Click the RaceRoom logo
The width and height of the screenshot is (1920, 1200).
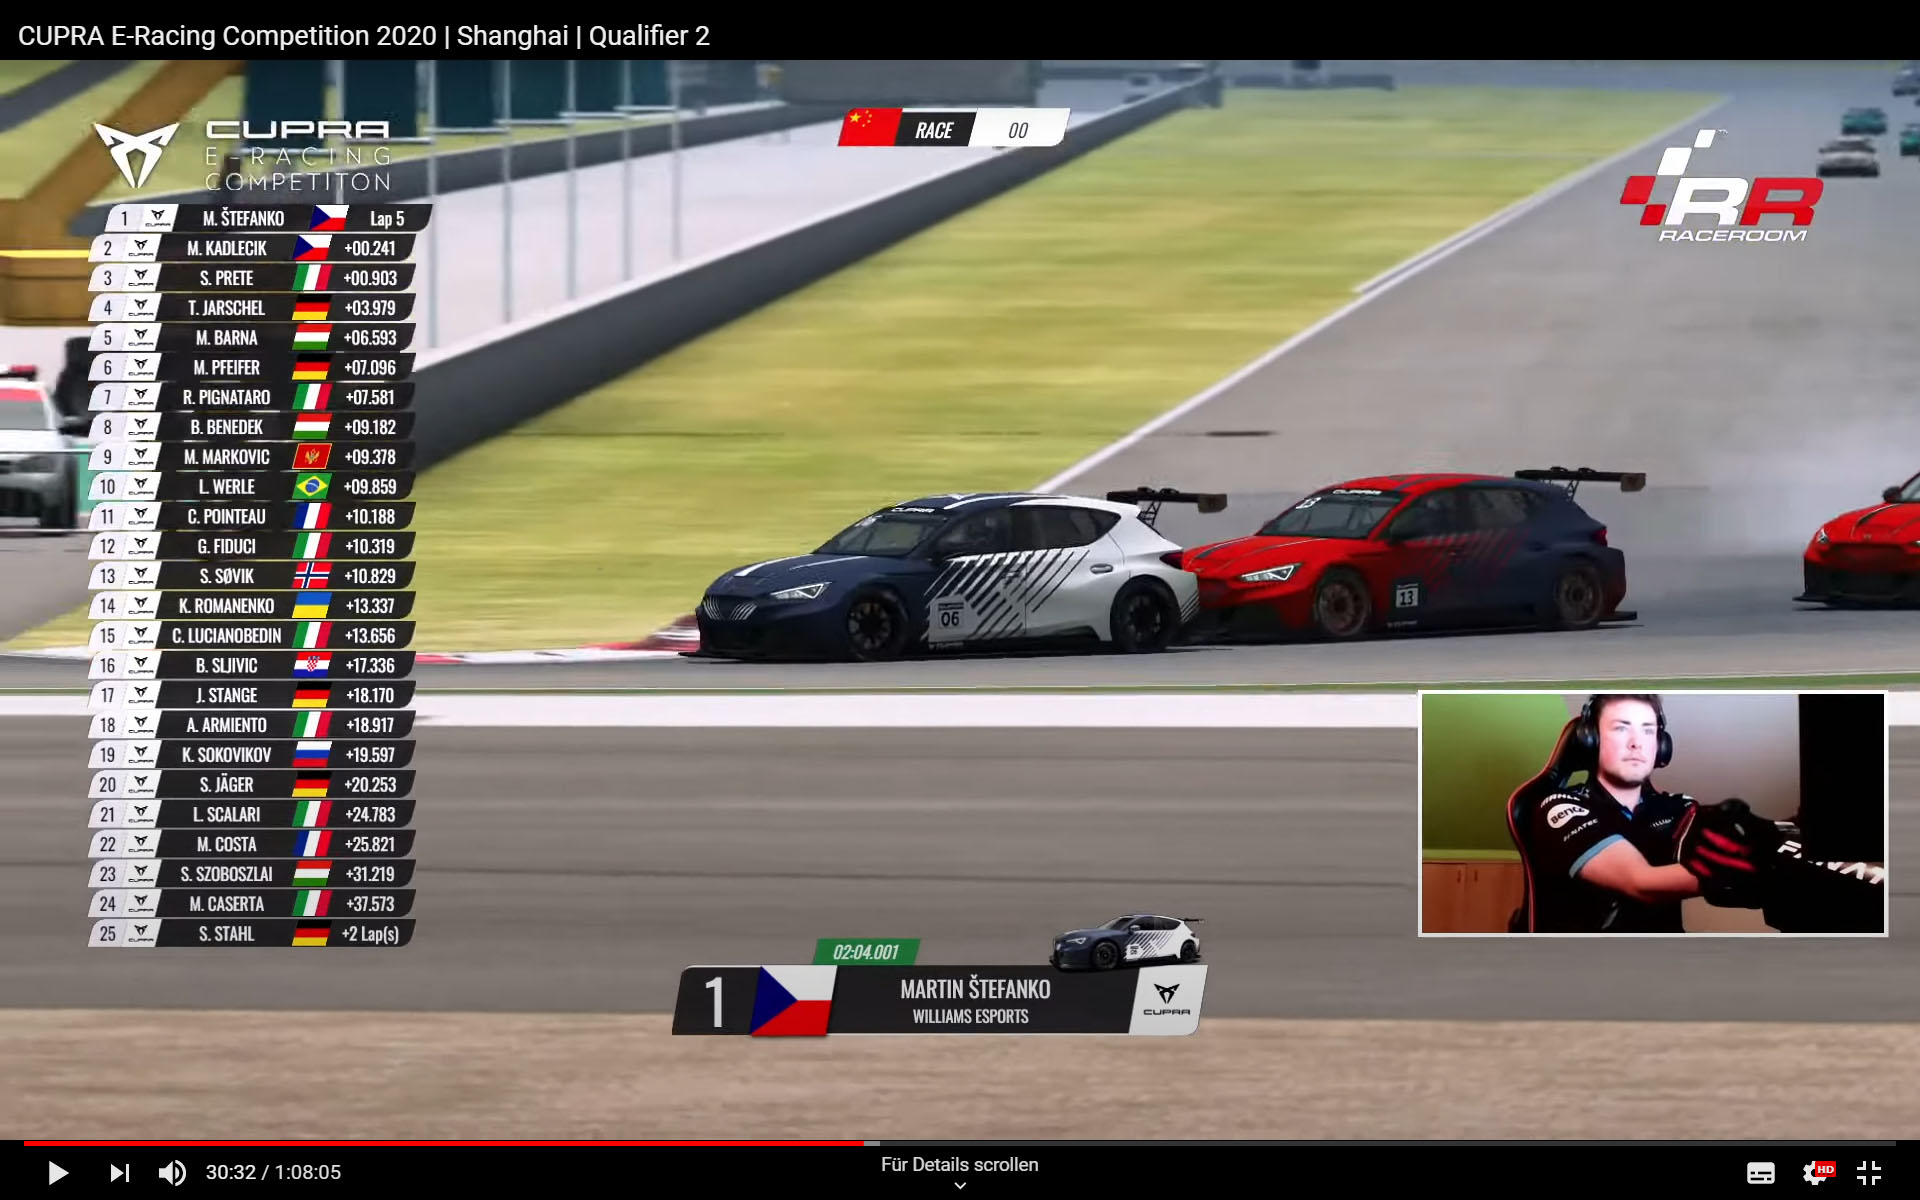(1722, 187)
